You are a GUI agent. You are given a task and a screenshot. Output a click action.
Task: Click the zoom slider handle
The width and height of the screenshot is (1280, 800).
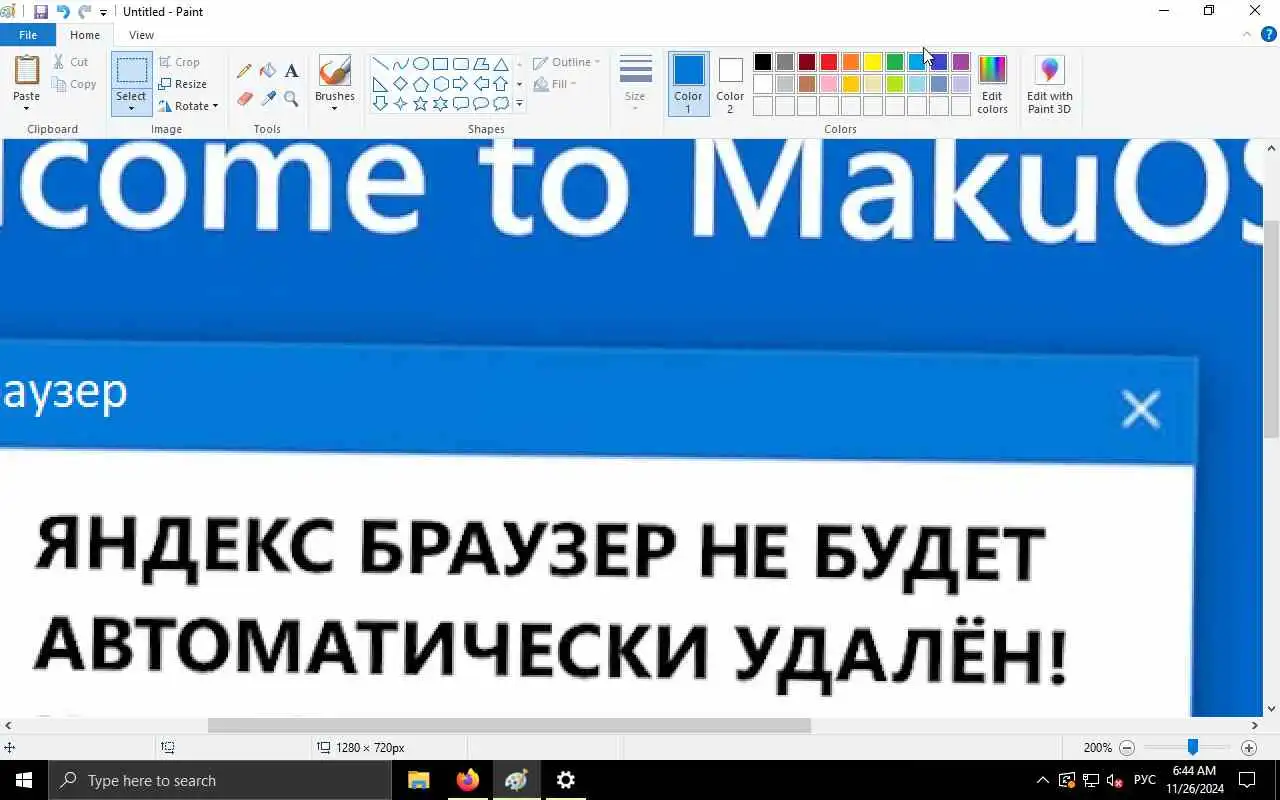1192,748
